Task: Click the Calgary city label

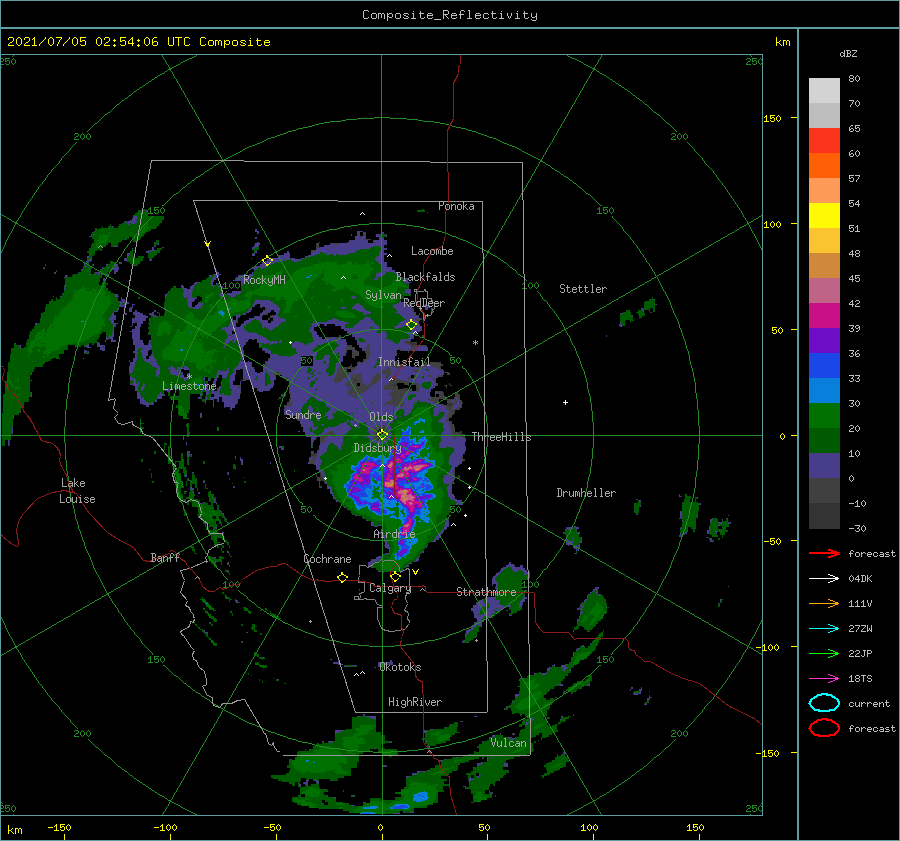Action: (x=390, y=588)
